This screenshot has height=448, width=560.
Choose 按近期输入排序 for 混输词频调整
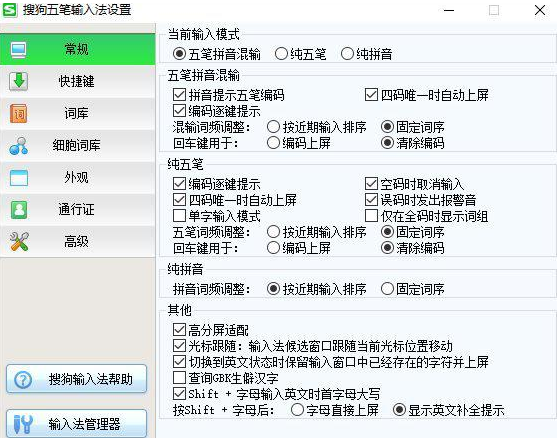(273, 127)
